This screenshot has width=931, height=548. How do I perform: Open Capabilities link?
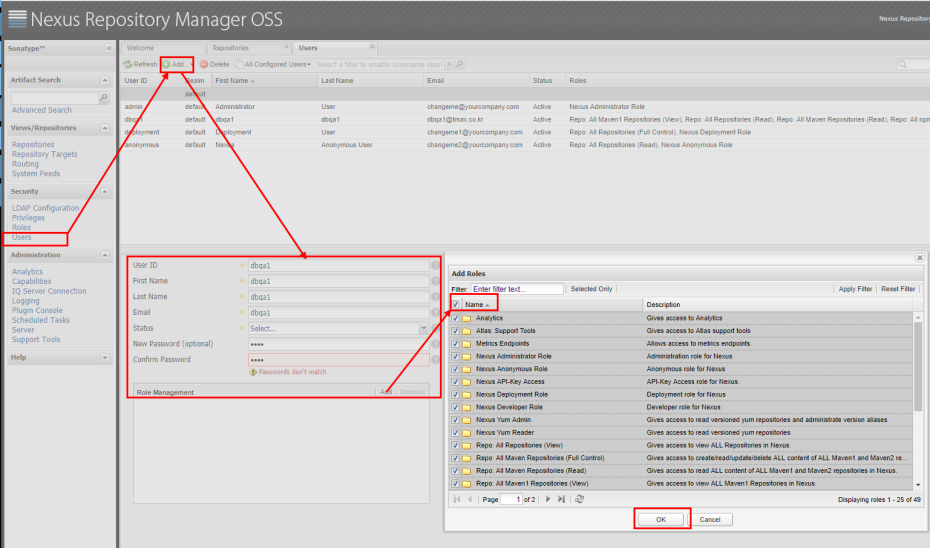coord(31,281)
